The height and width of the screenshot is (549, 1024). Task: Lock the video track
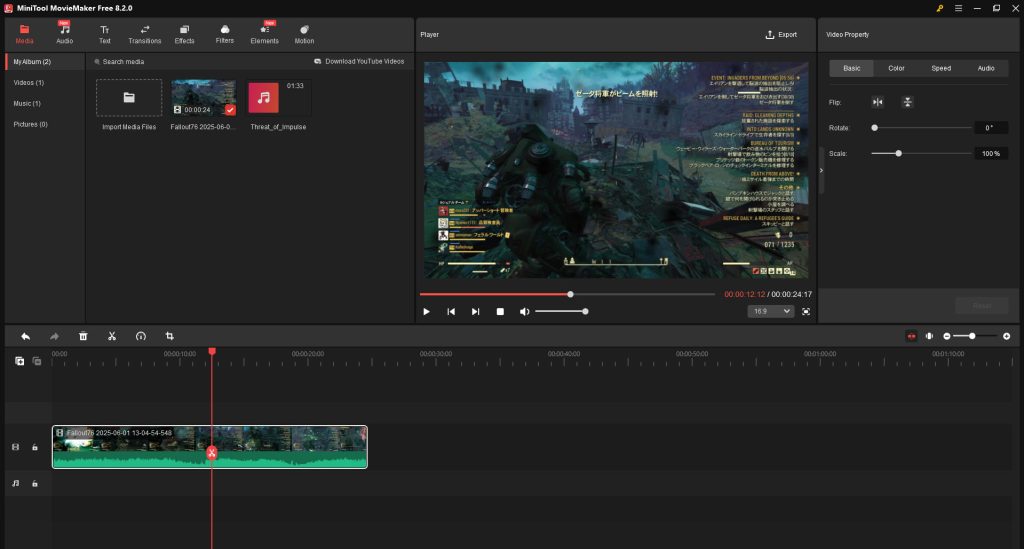tap(35, 447)
